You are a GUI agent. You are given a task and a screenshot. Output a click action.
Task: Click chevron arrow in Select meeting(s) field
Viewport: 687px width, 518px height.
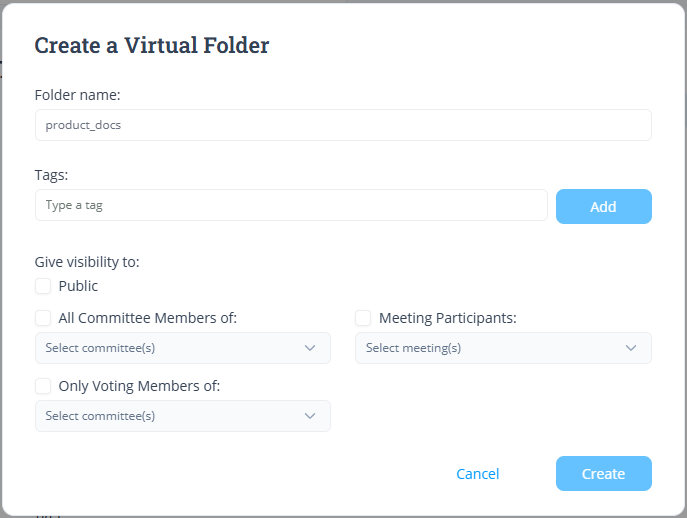click(631, 348)
